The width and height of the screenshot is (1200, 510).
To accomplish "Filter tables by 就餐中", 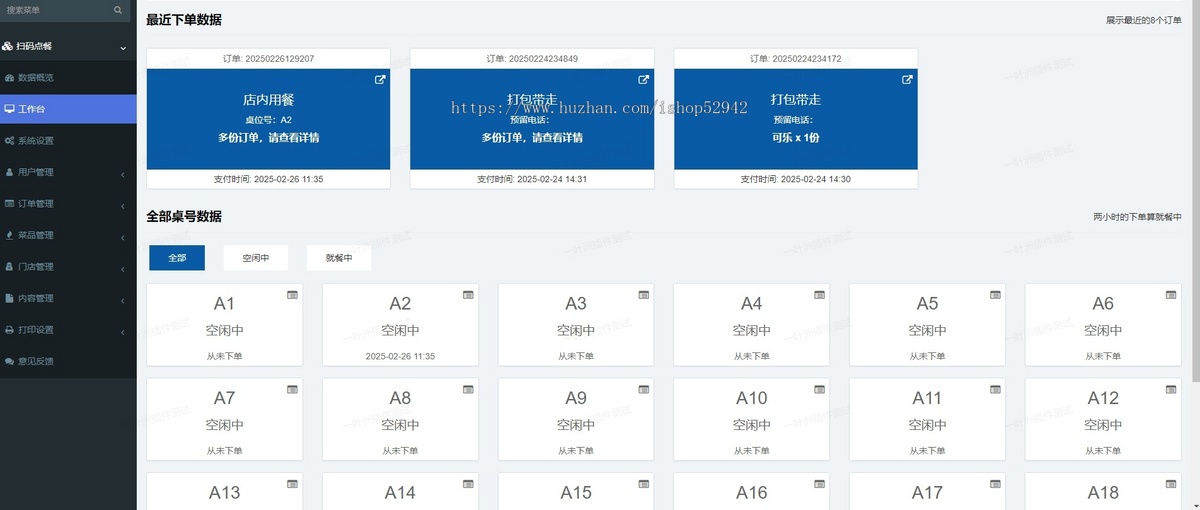I will 339,257.
